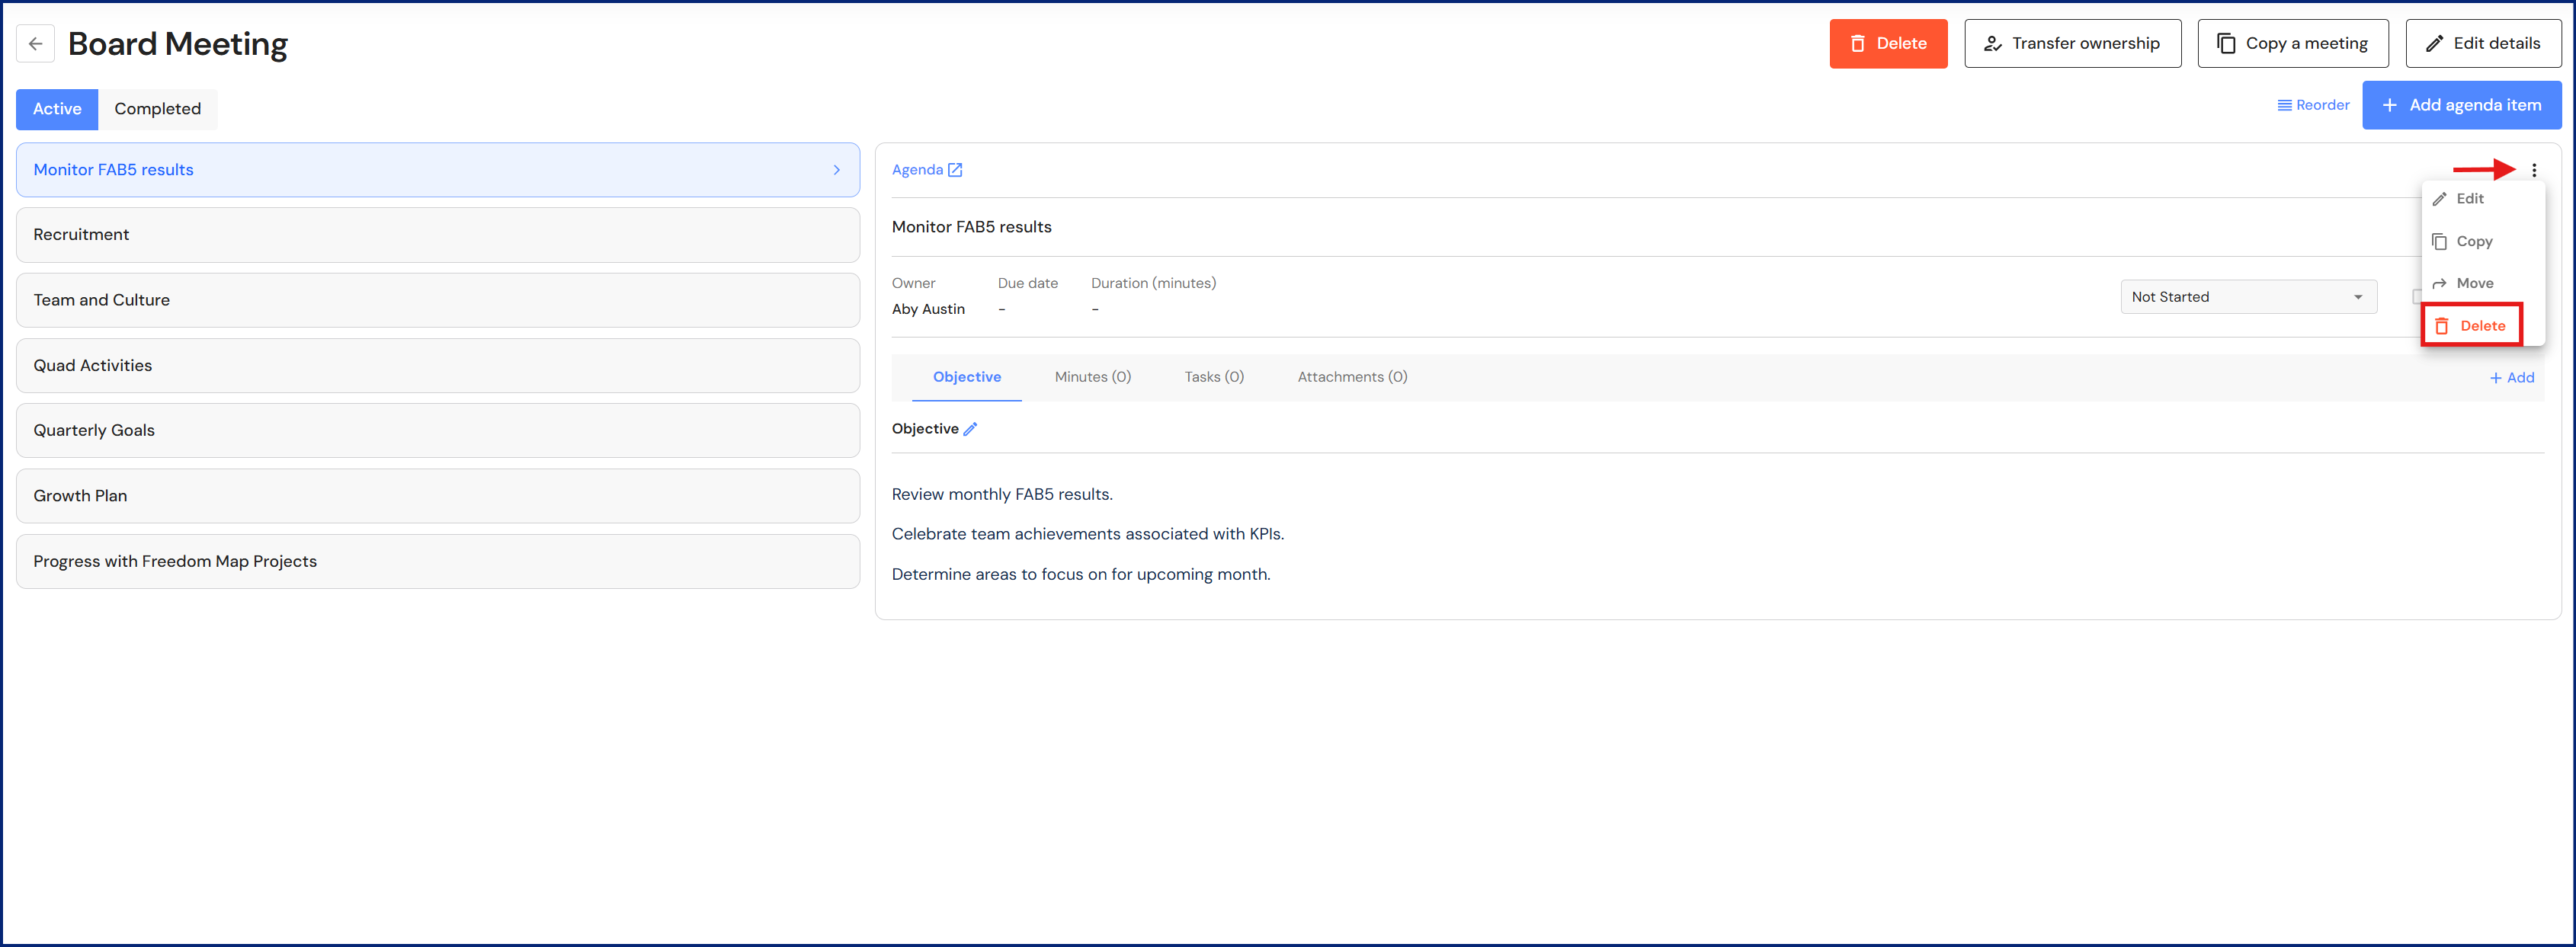Select Copy from the context menu
This screenshot has width=2576, height=947.
tap(2473, 241)
